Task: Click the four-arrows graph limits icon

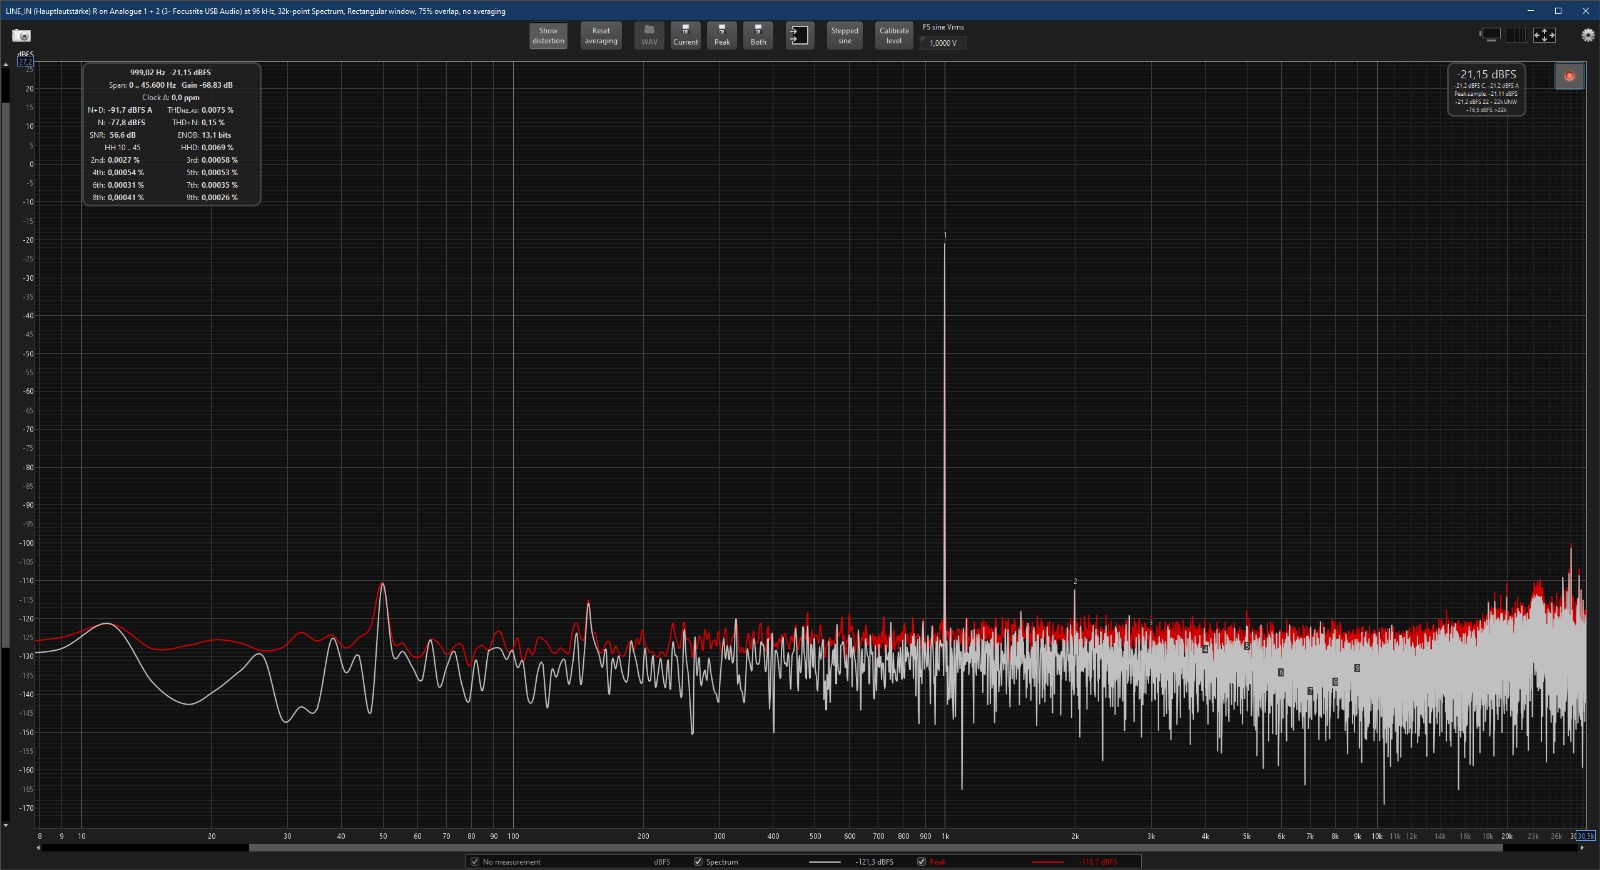Action: (1545, 35)
